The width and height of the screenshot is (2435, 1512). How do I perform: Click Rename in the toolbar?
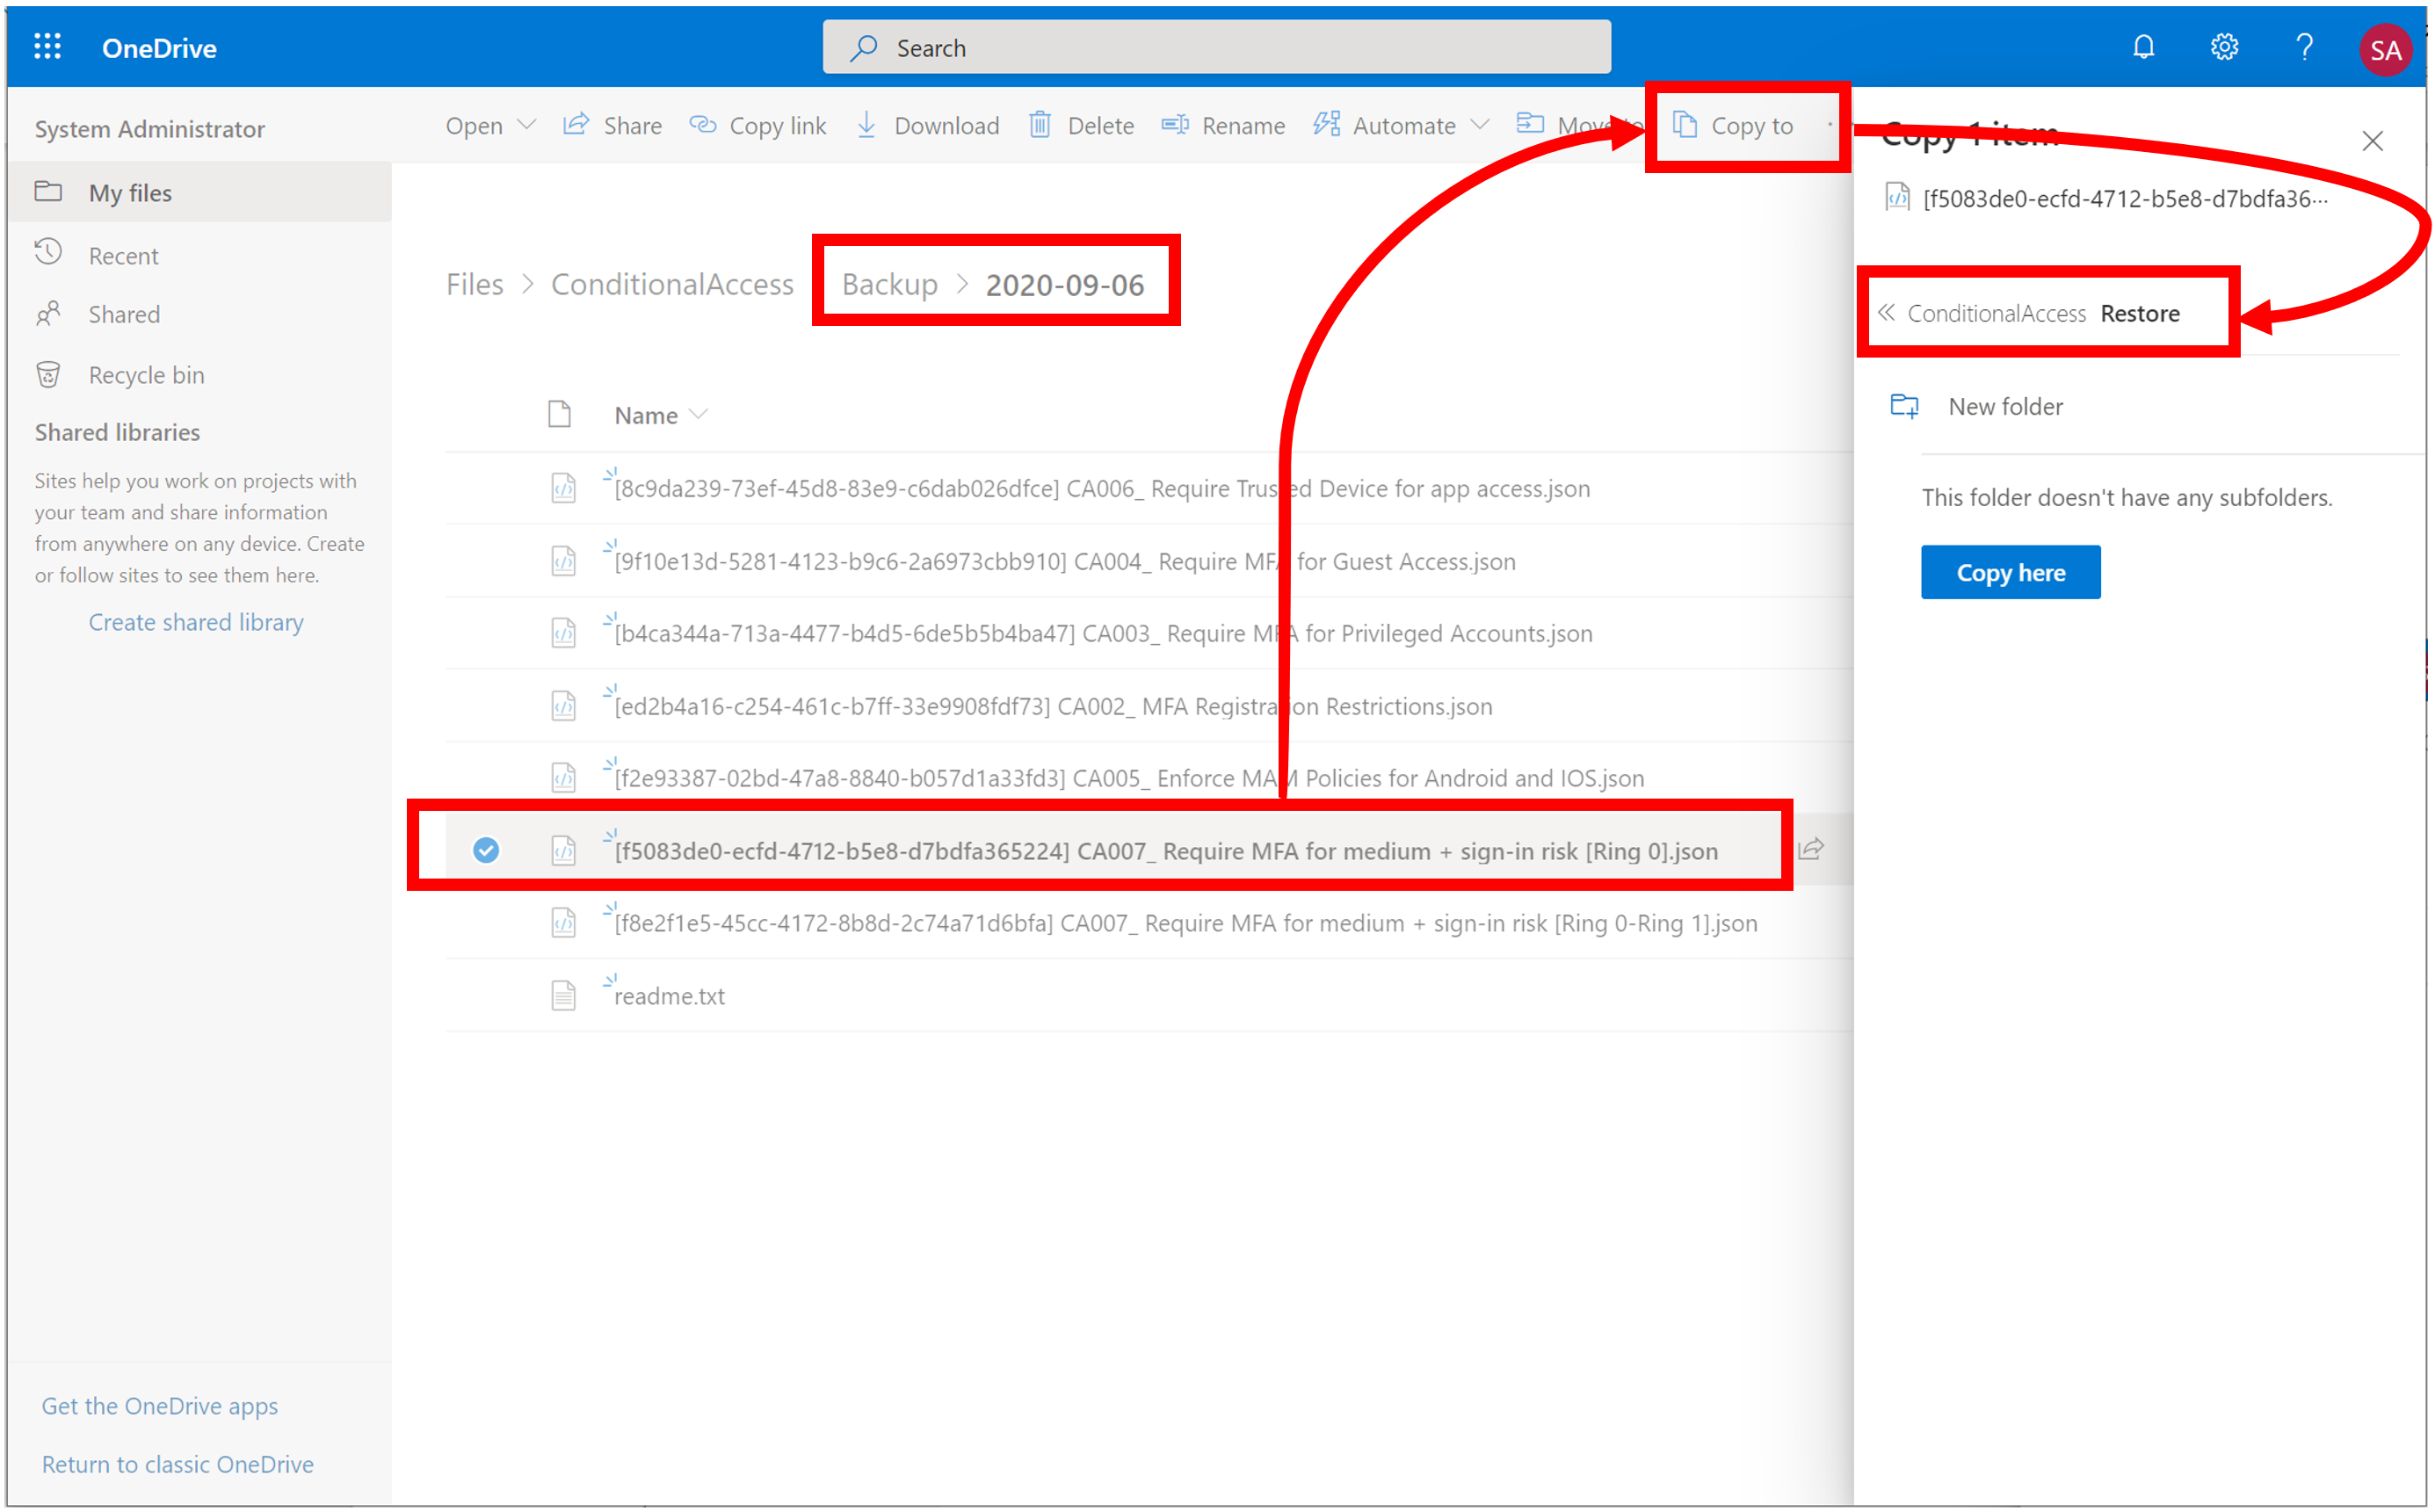coord(1223,126)
